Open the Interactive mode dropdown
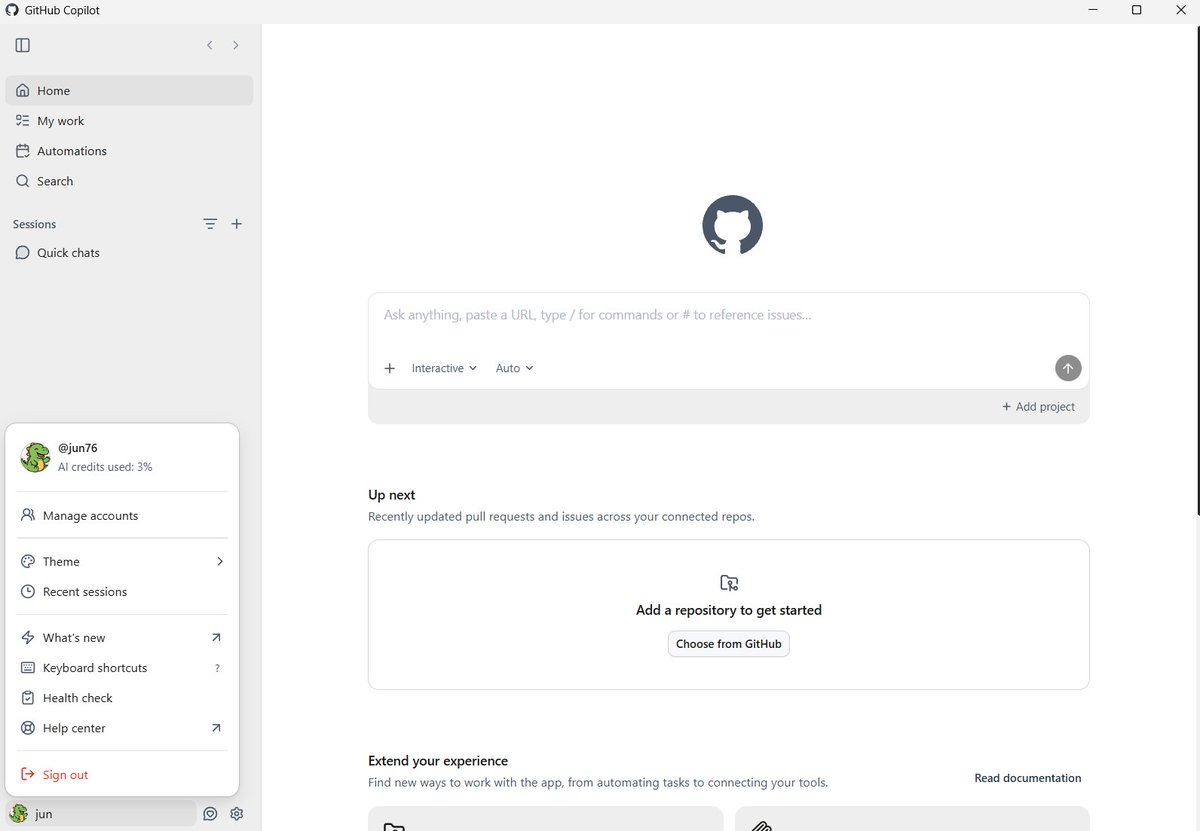The image size is (1200, 831). (444, 368)
